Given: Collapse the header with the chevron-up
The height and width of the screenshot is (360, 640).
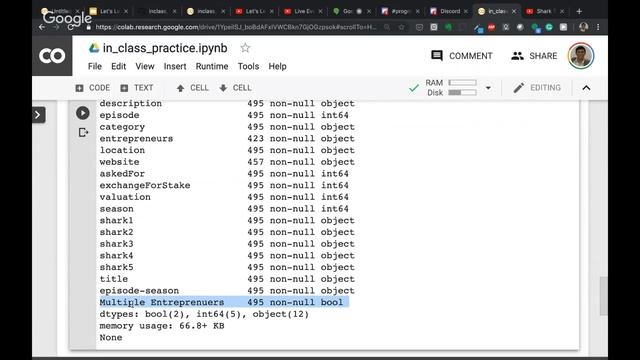Looking at the screenshot, I should [586, 88].
